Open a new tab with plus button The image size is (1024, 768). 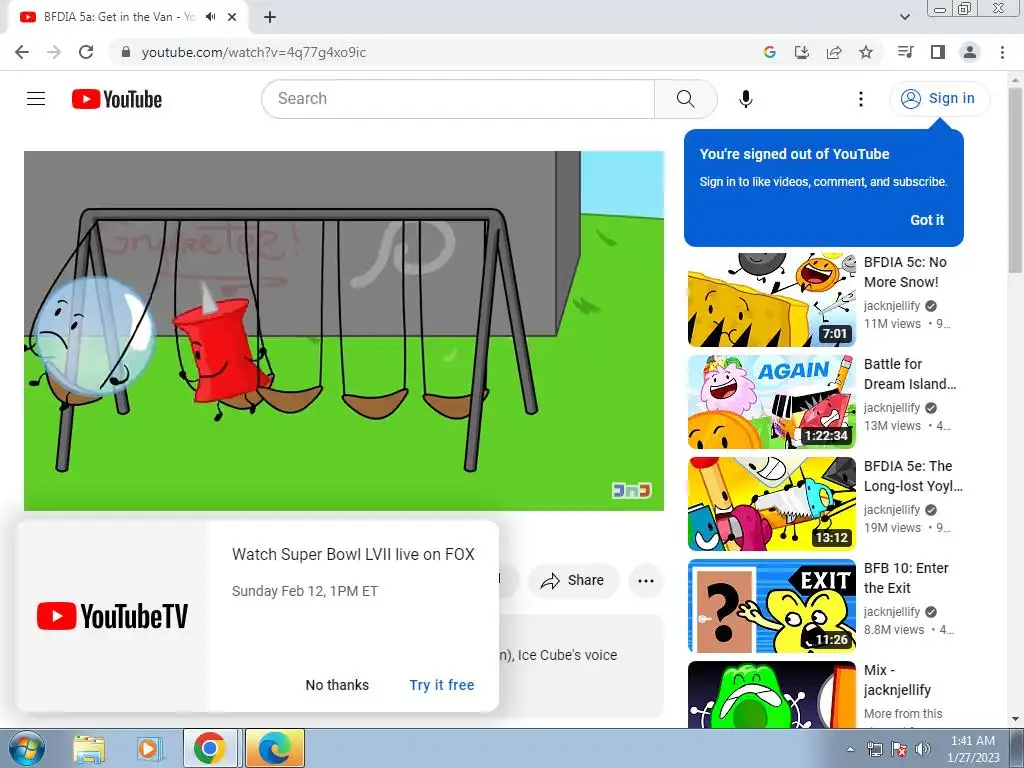point(270,17)
